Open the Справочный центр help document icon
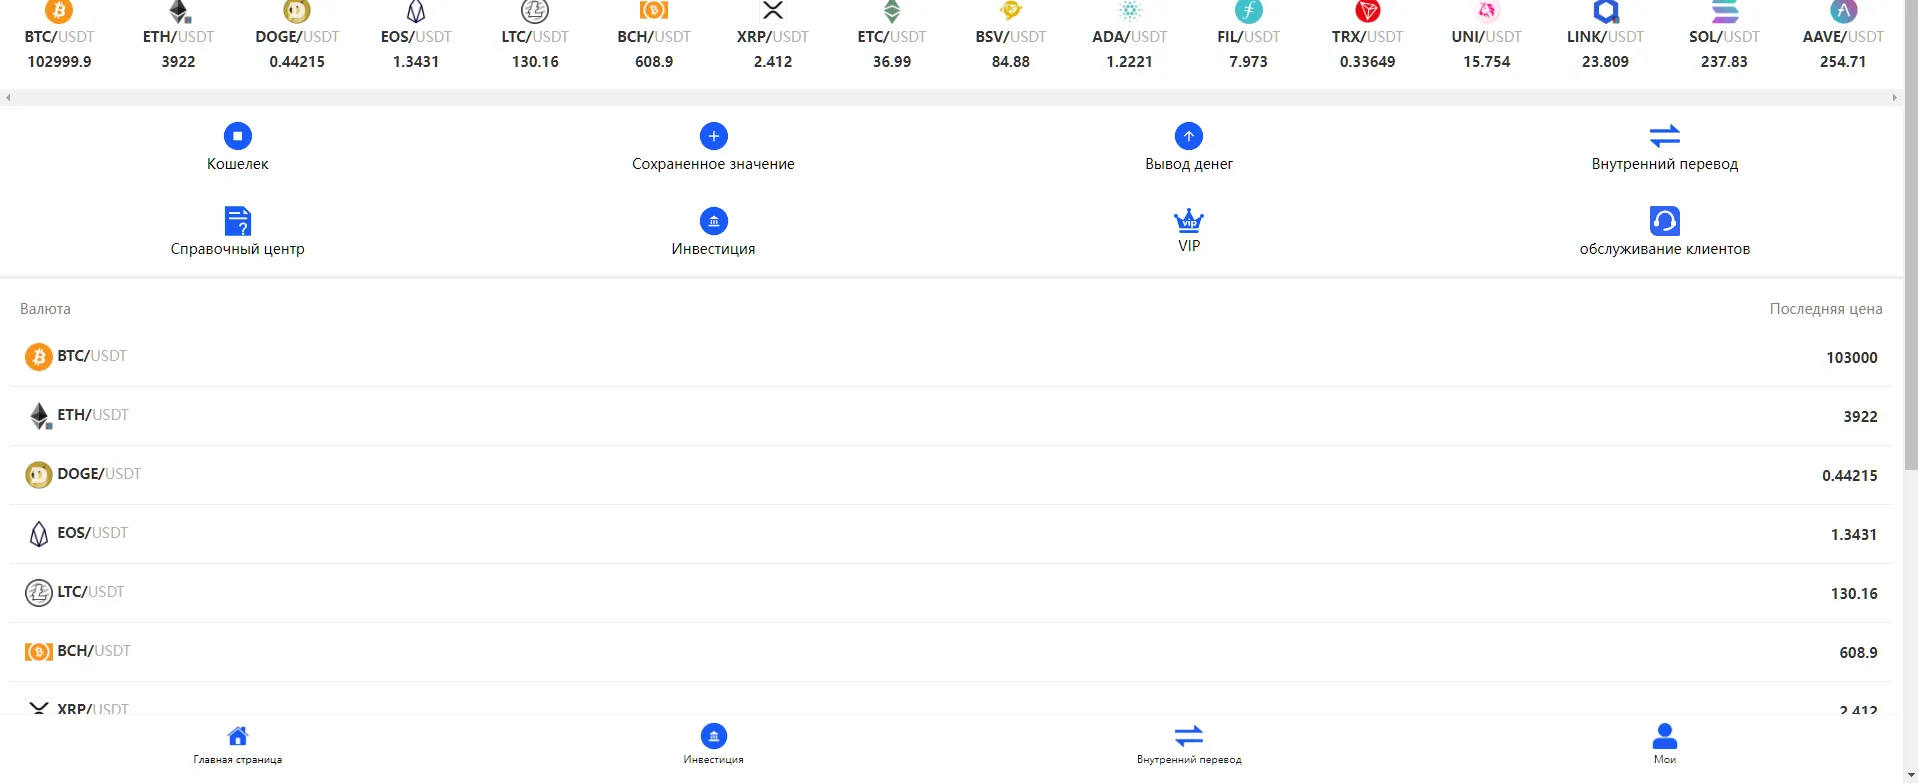This screenshot has width=1918, height=783. click(237, 221)
